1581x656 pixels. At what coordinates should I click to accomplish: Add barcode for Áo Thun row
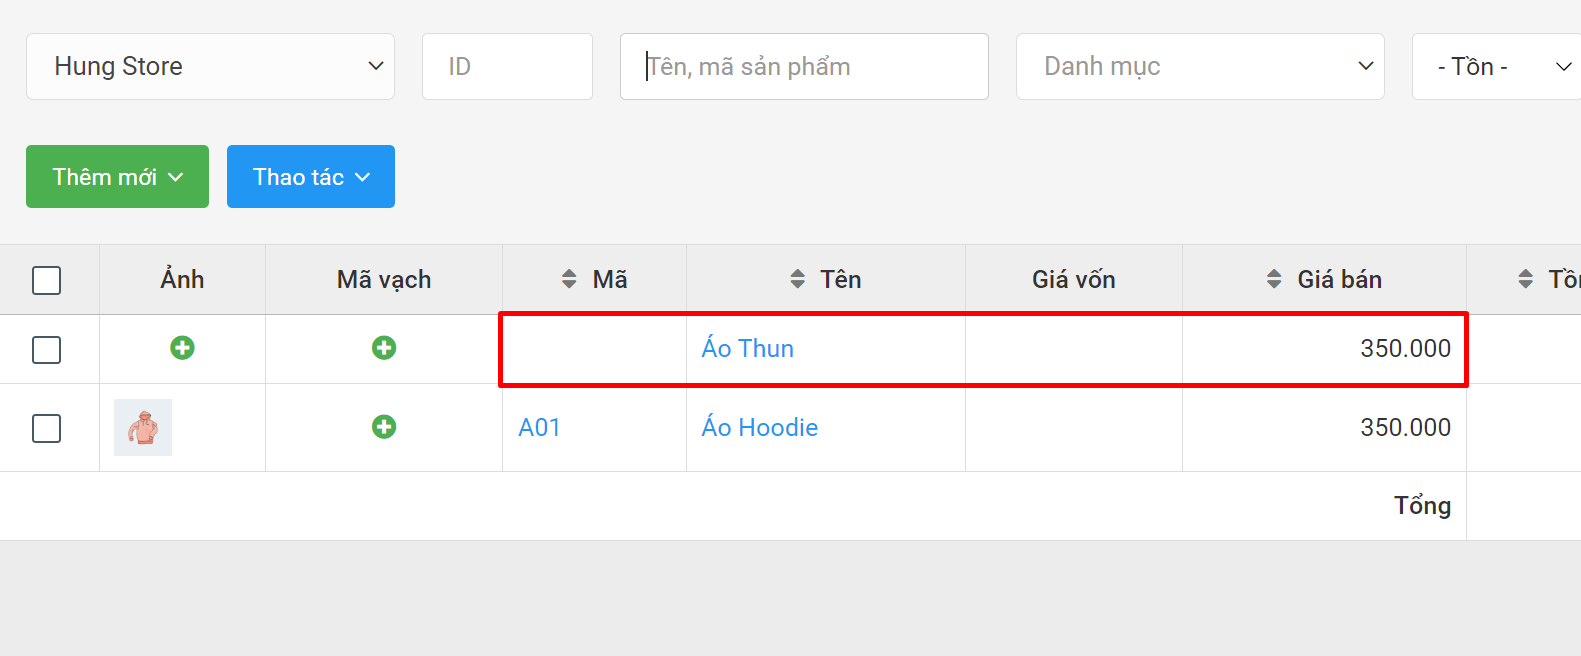coord(384,348)
